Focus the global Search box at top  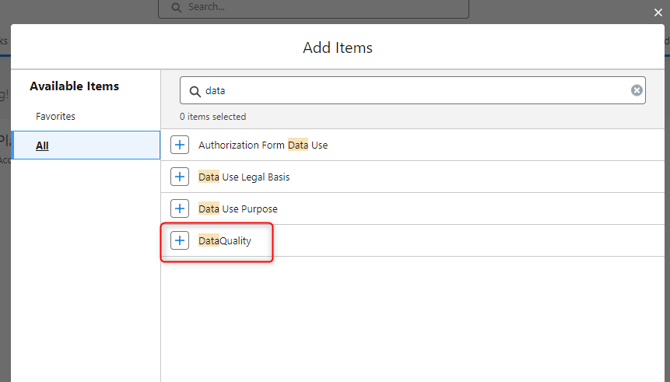313,8
